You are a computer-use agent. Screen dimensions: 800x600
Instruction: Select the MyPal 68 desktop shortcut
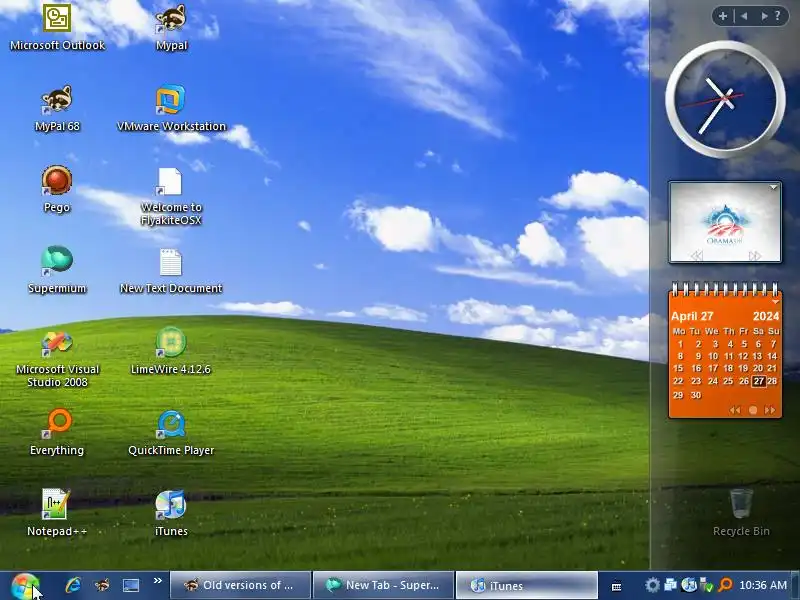pos(57,108)
